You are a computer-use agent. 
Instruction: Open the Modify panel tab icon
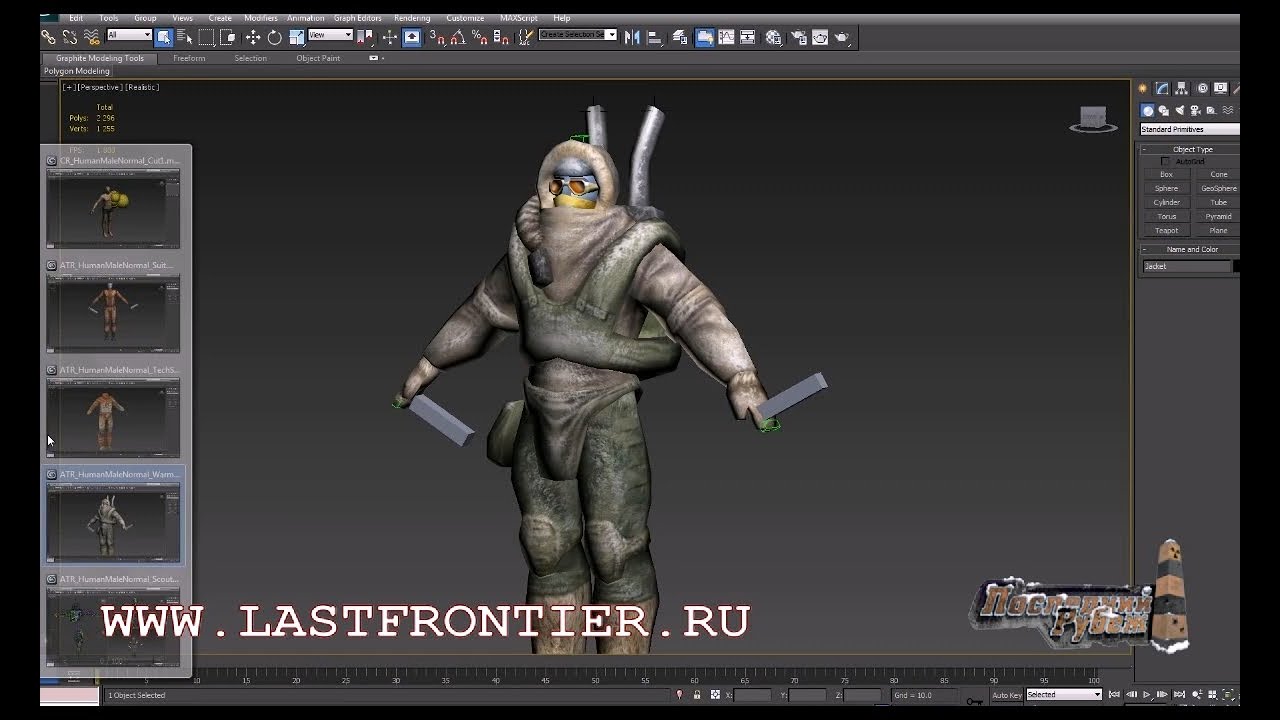point(1162,88)
